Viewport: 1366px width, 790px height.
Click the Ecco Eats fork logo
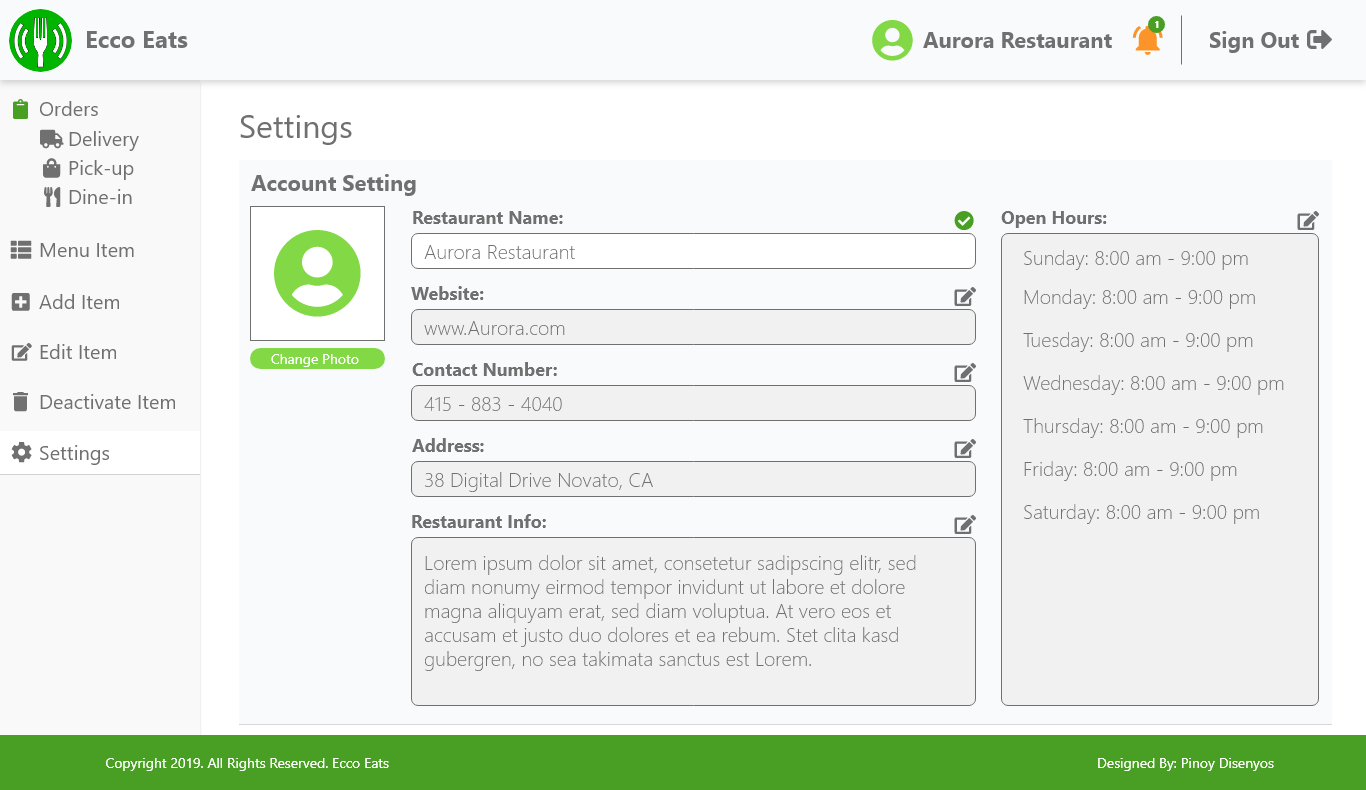(40, 41)
